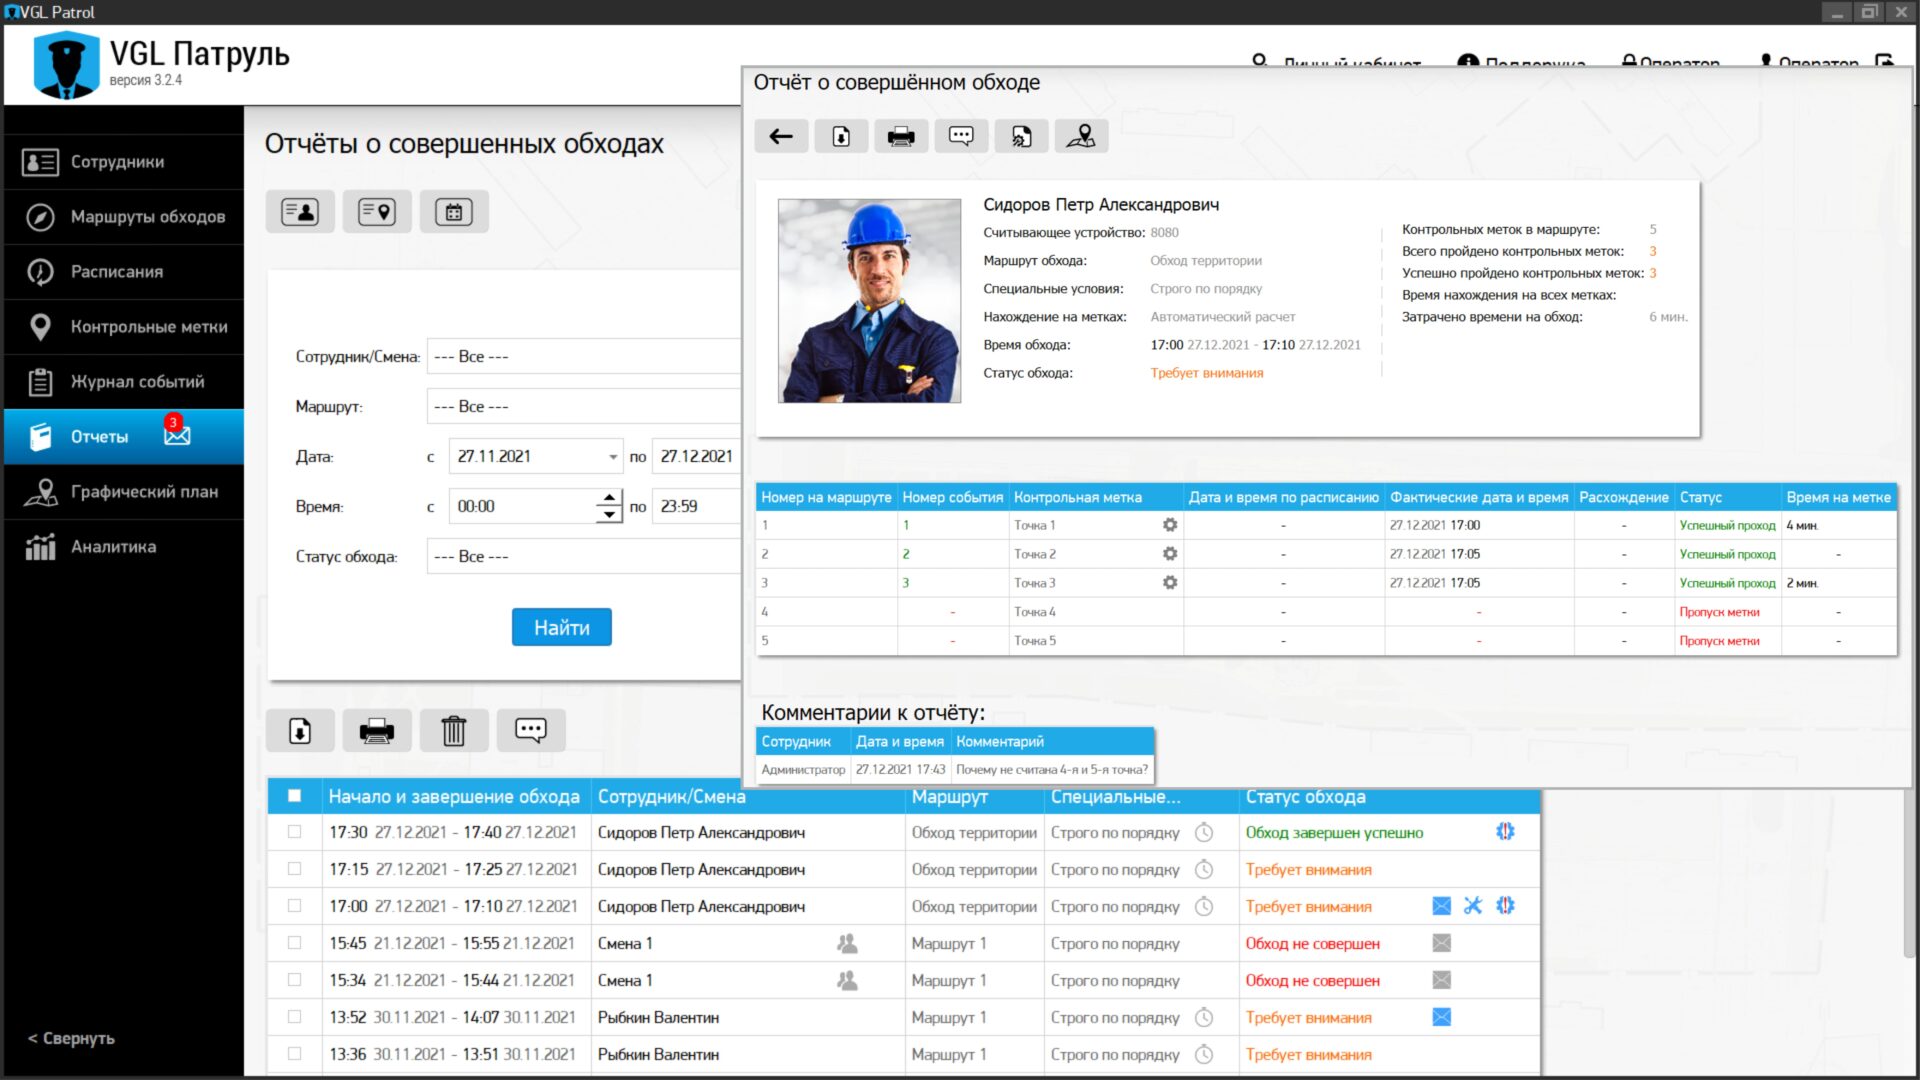Open Статус обхода filter dropdown

584,557
